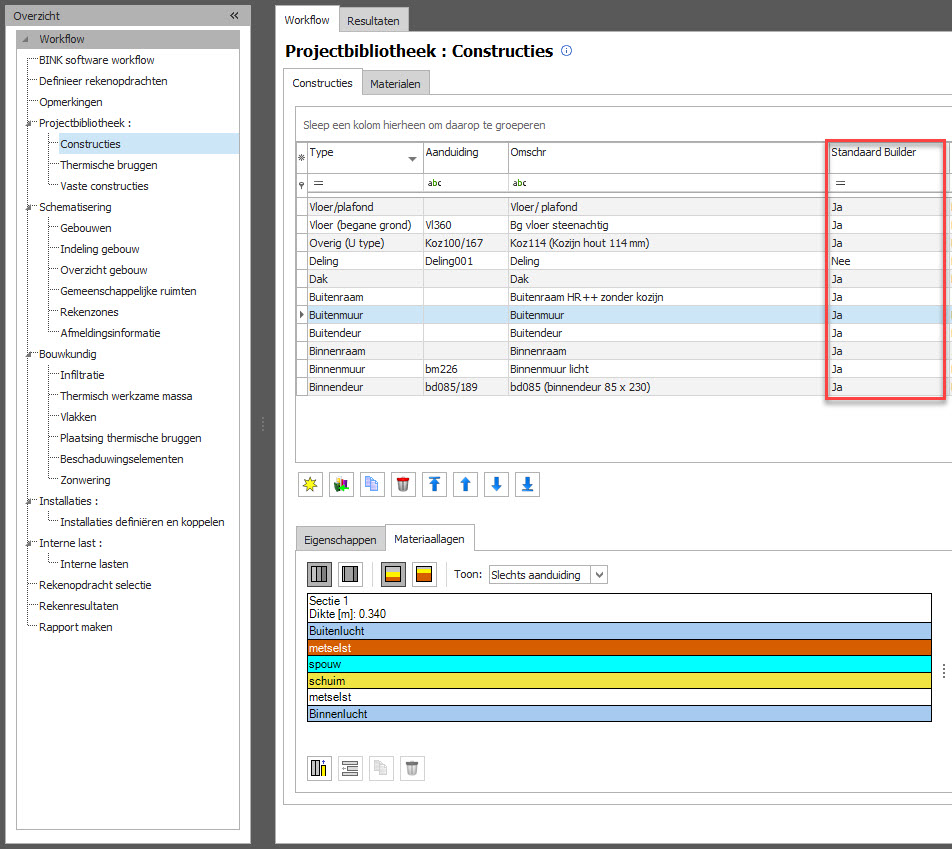Click the copy construction icon above Eigenschappen
Screen dimensions: 952x849
(x=372, y=485)
